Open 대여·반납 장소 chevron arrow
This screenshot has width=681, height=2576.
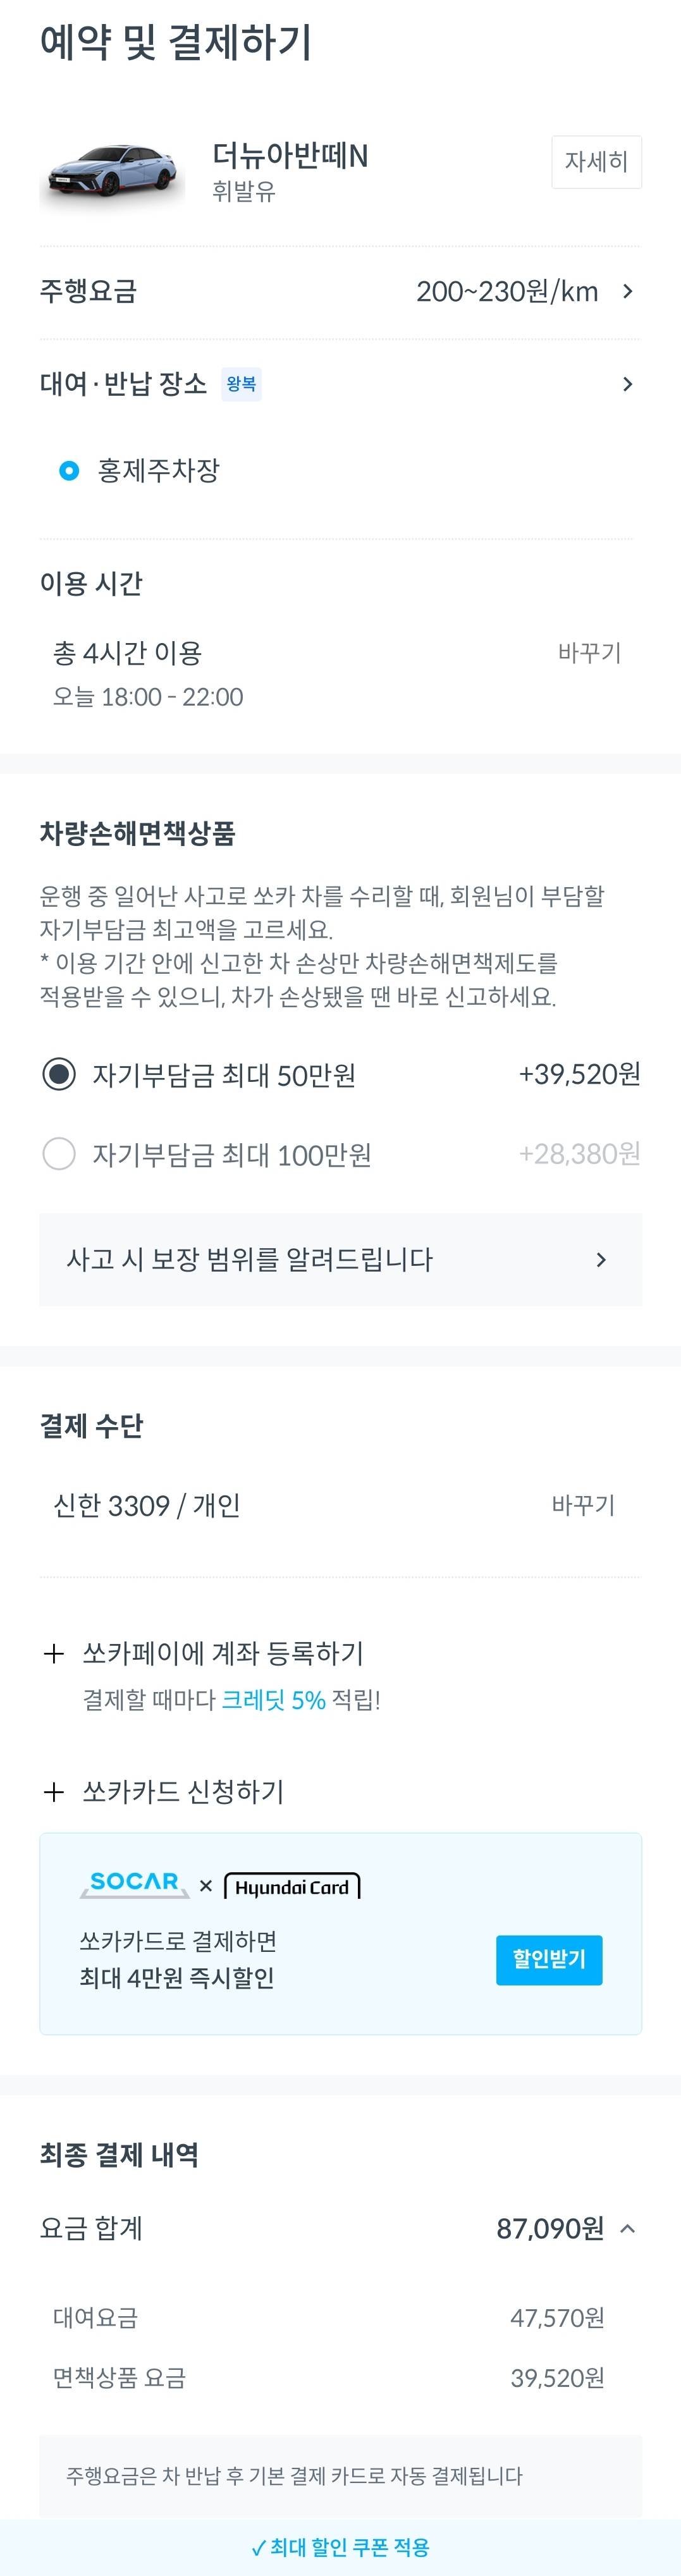[x=627, y=384]
